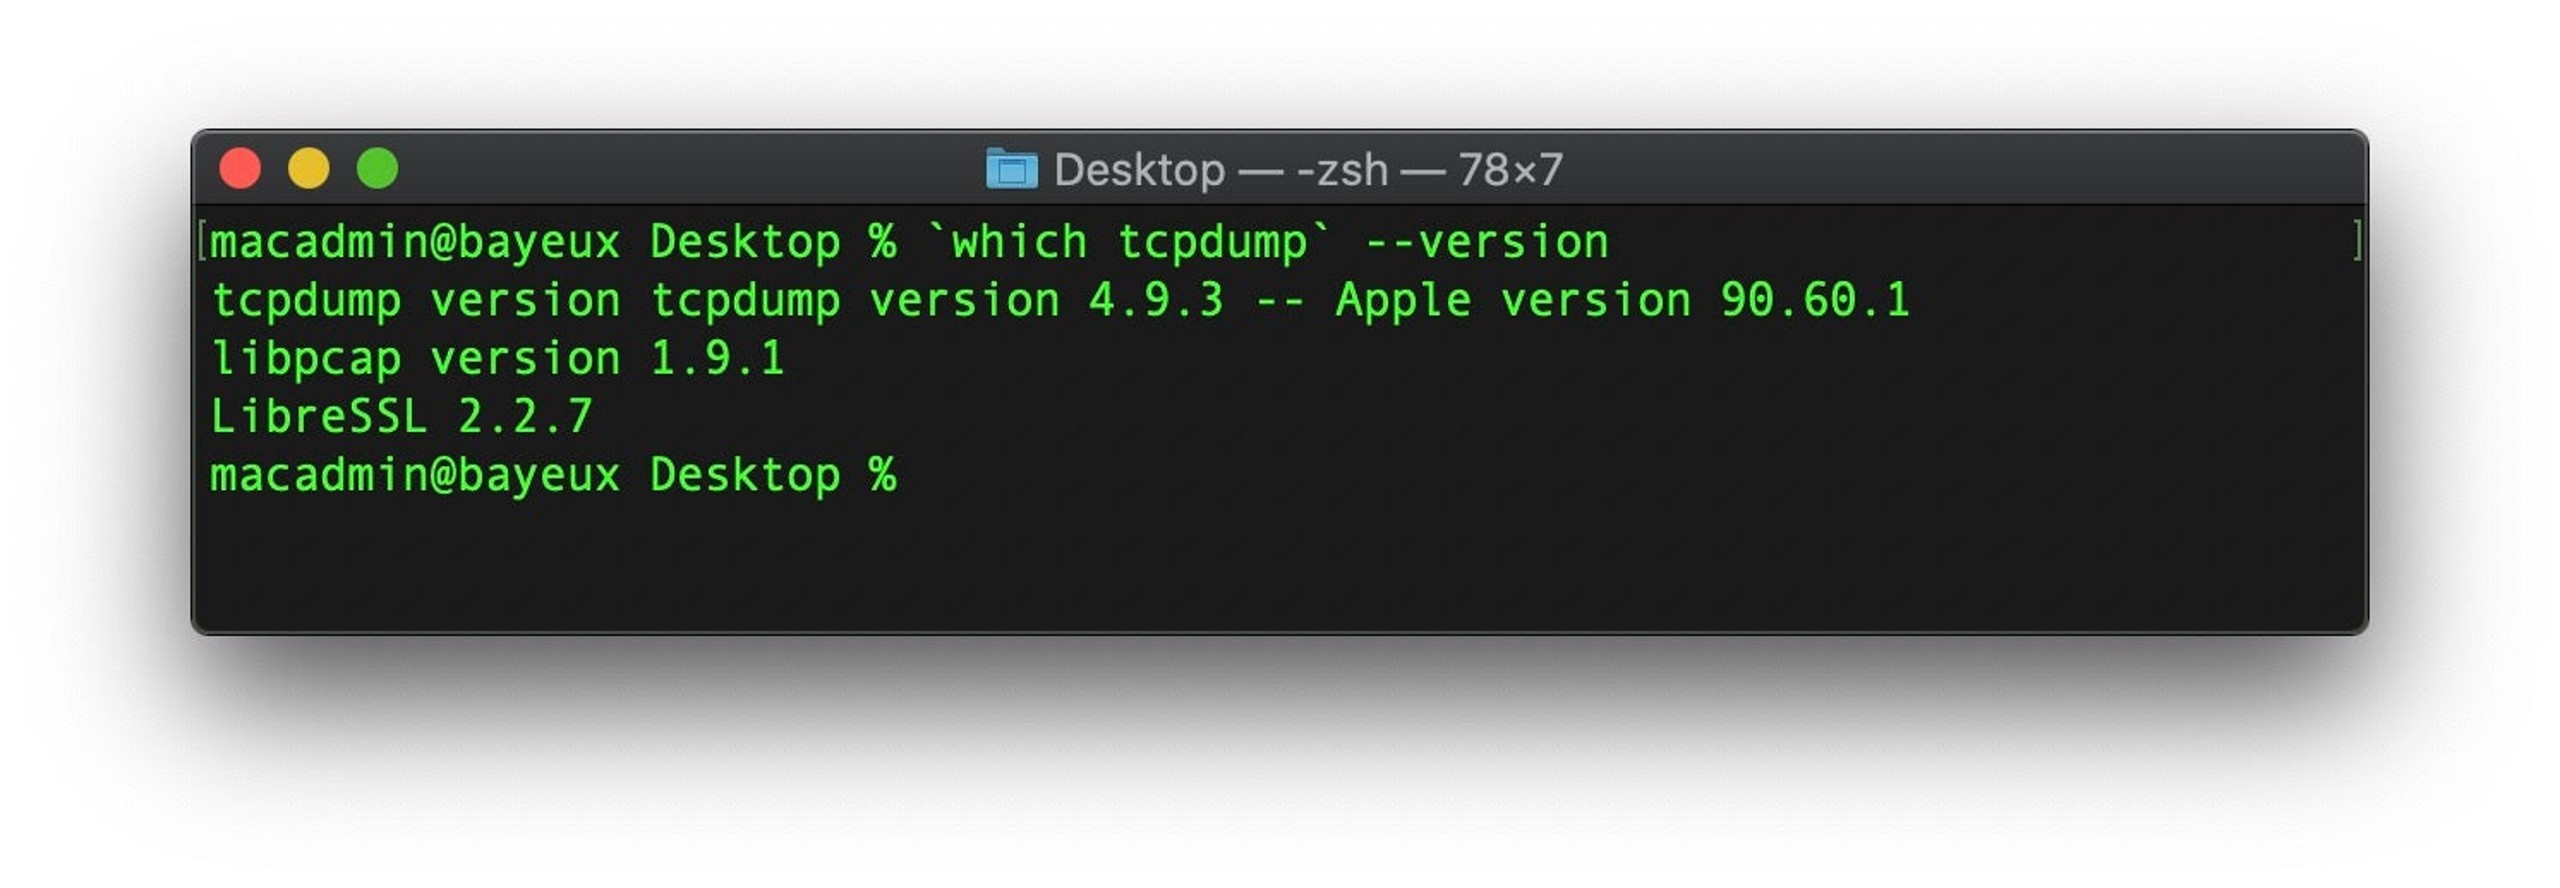2560x888 pixels.
Task: Click the right bracket mark ending first line
Action: (2357, 242)
